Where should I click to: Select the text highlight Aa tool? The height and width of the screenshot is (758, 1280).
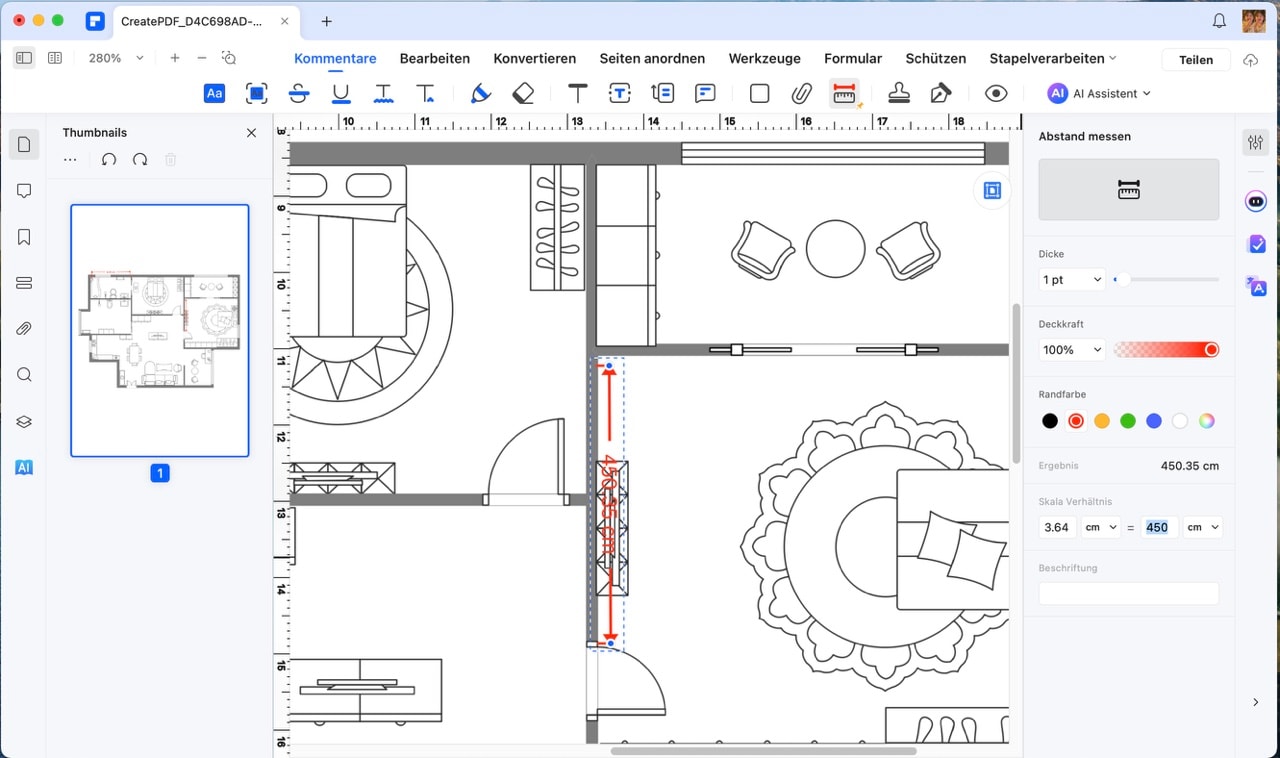click(214, 93)
